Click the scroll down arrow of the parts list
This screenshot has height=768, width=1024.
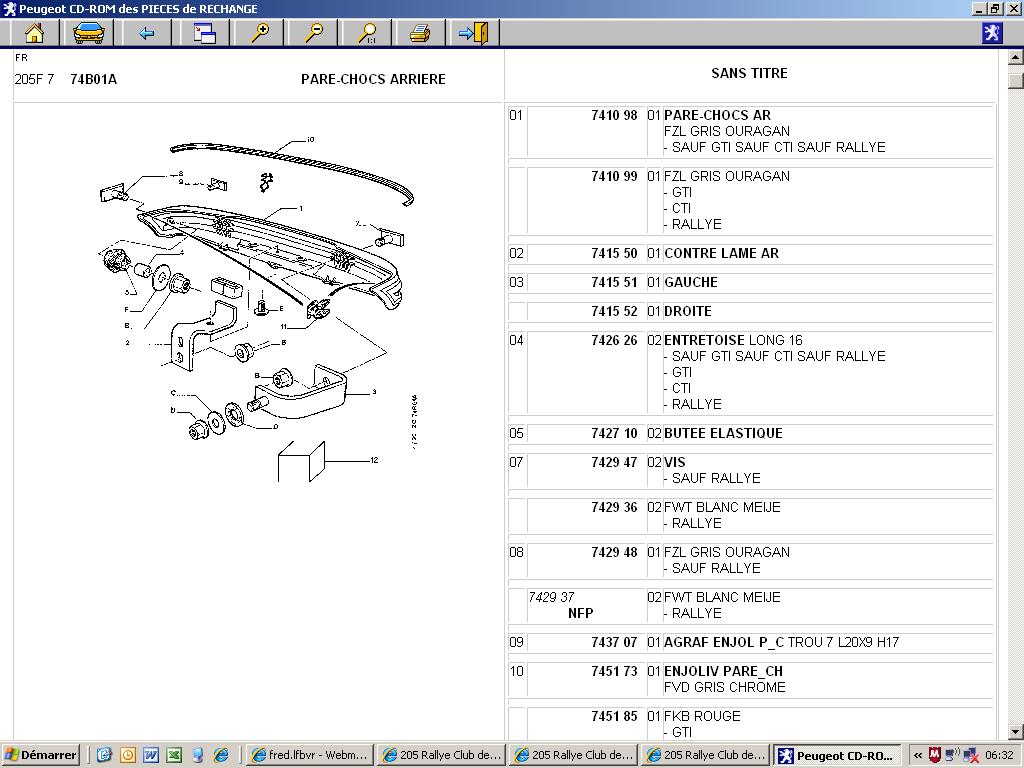[x=1015, y=731]
